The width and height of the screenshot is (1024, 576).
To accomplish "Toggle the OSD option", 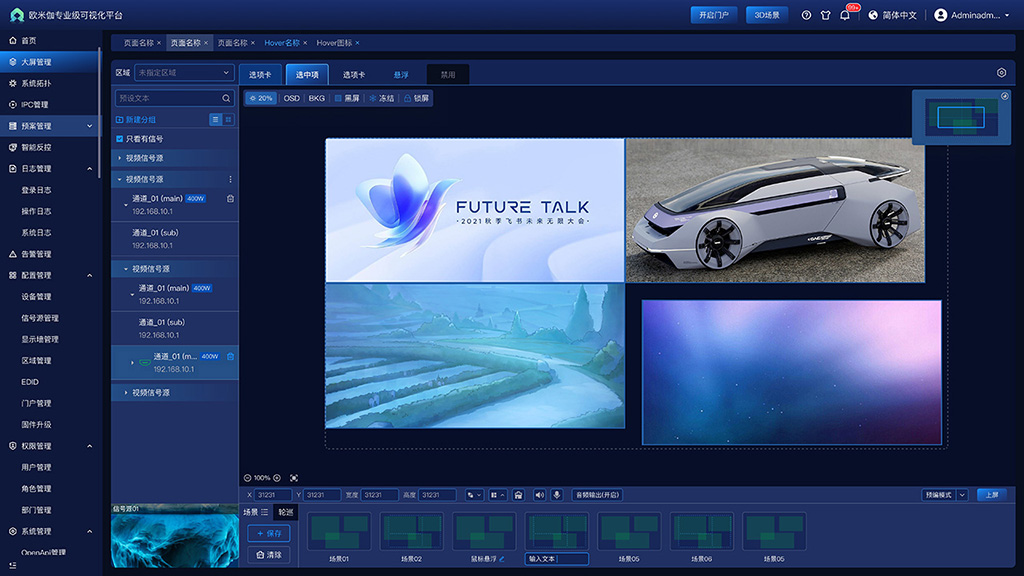I will click(x=291, y=98).
